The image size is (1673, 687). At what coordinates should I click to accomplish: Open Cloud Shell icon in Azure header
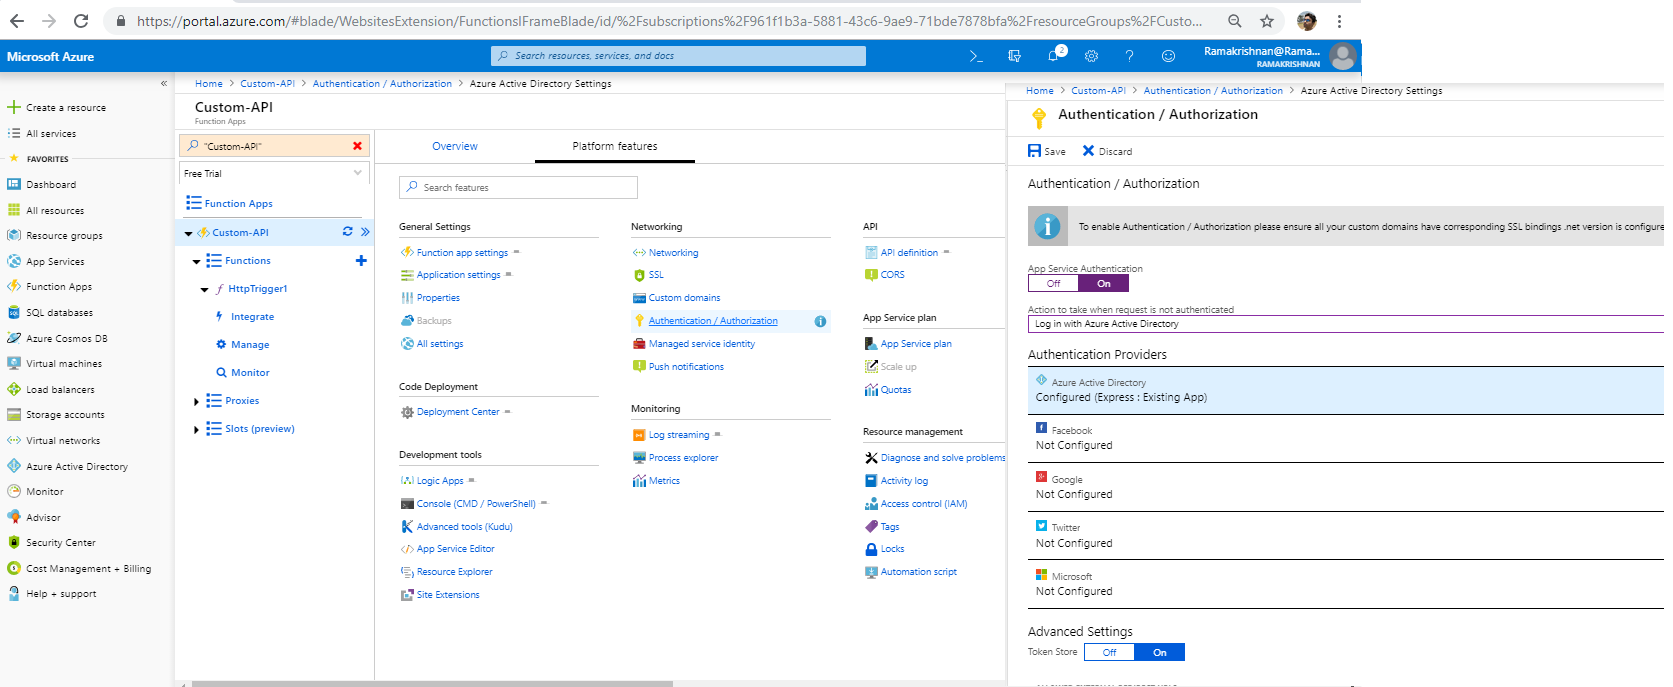coord(976,56)
